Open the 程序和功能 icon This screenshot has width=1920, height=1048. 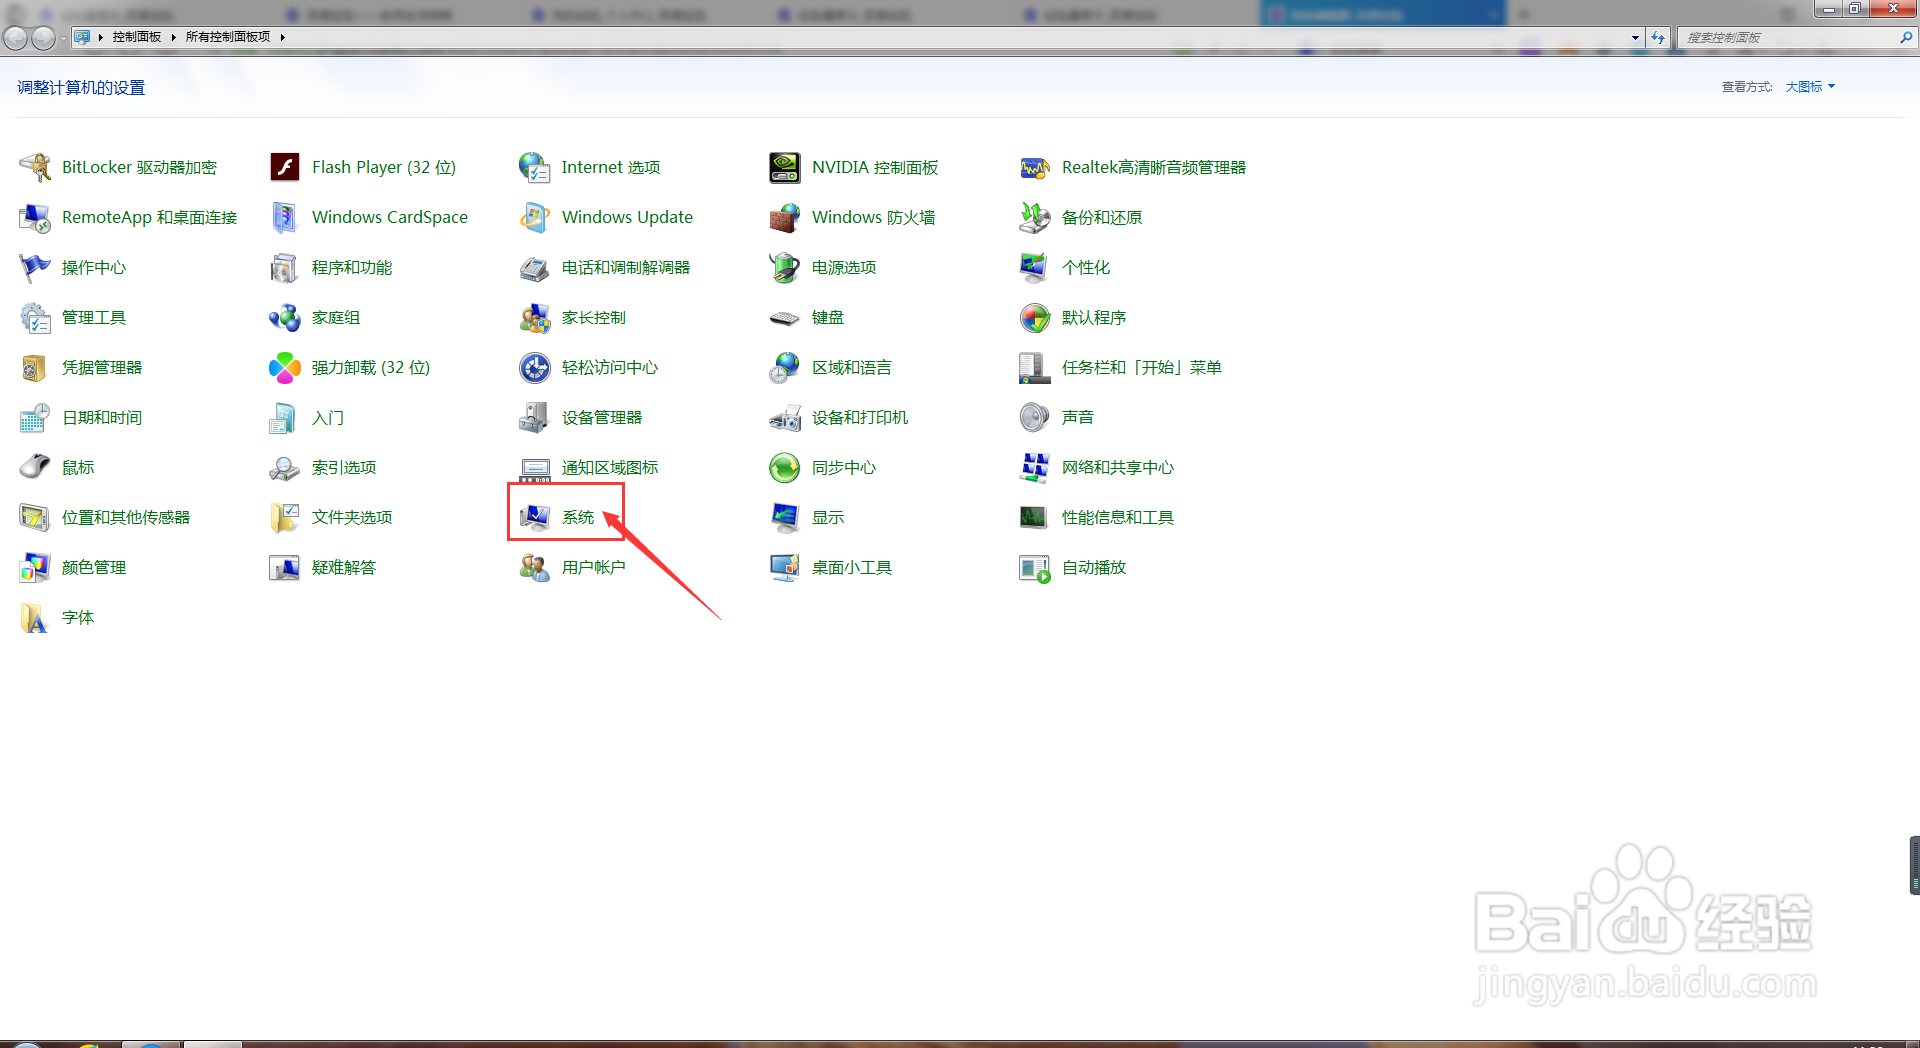pos(285,267)
